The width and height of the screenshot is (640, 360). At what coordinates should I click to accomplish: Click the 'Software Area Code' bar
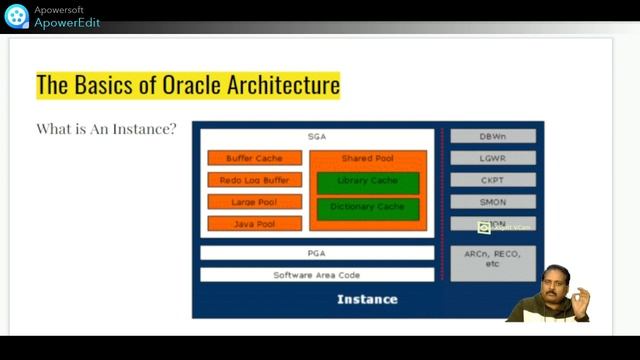(x=317, y=275)
